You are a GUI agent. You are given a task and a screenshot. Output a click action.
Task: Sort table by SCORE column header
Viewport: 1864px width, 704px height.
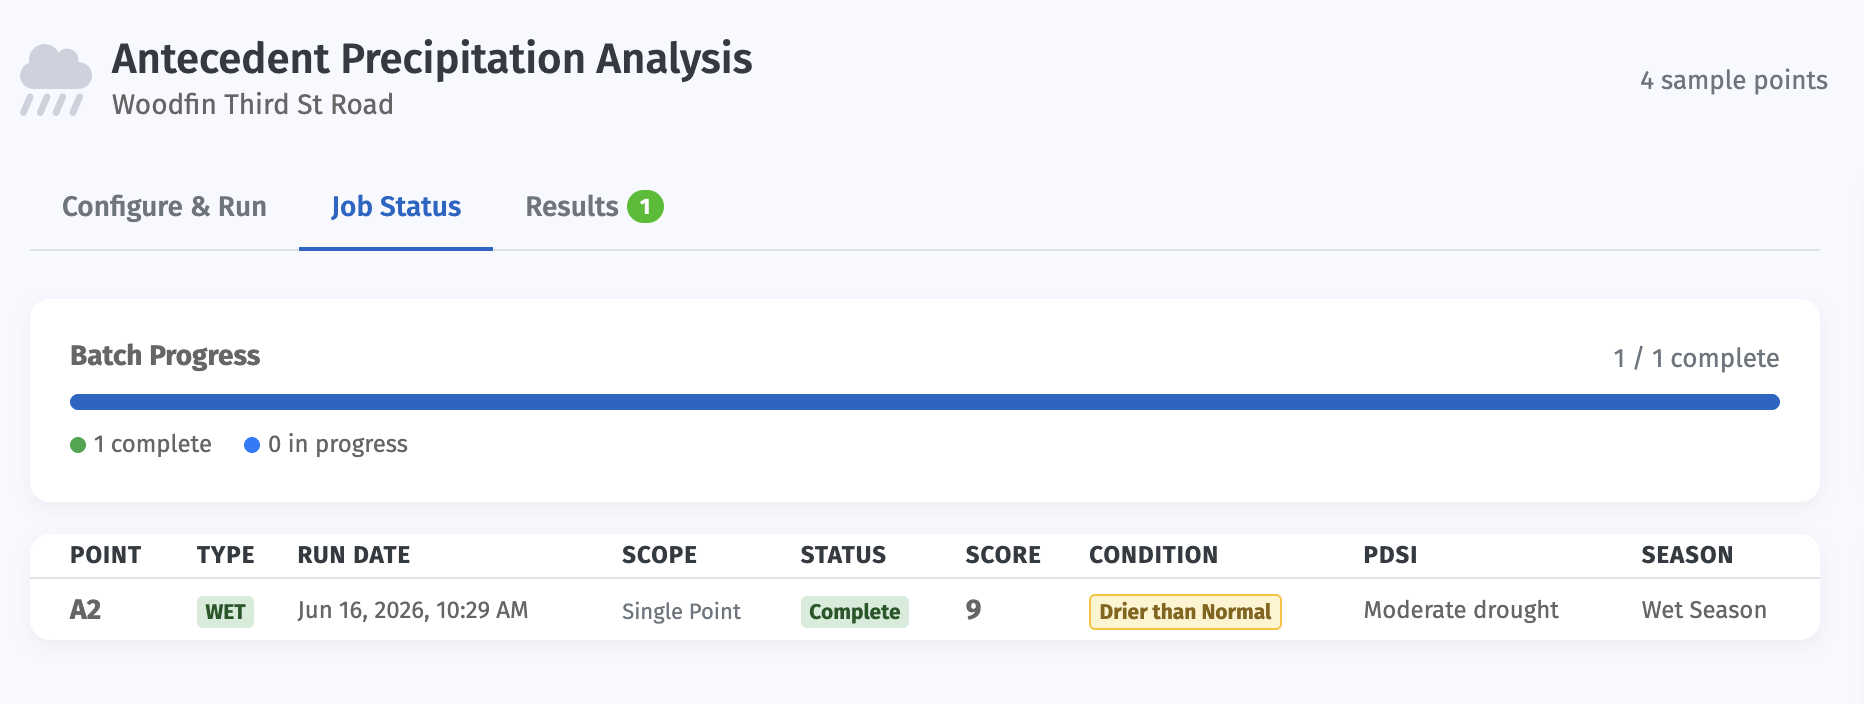(x=1003, y=555)
